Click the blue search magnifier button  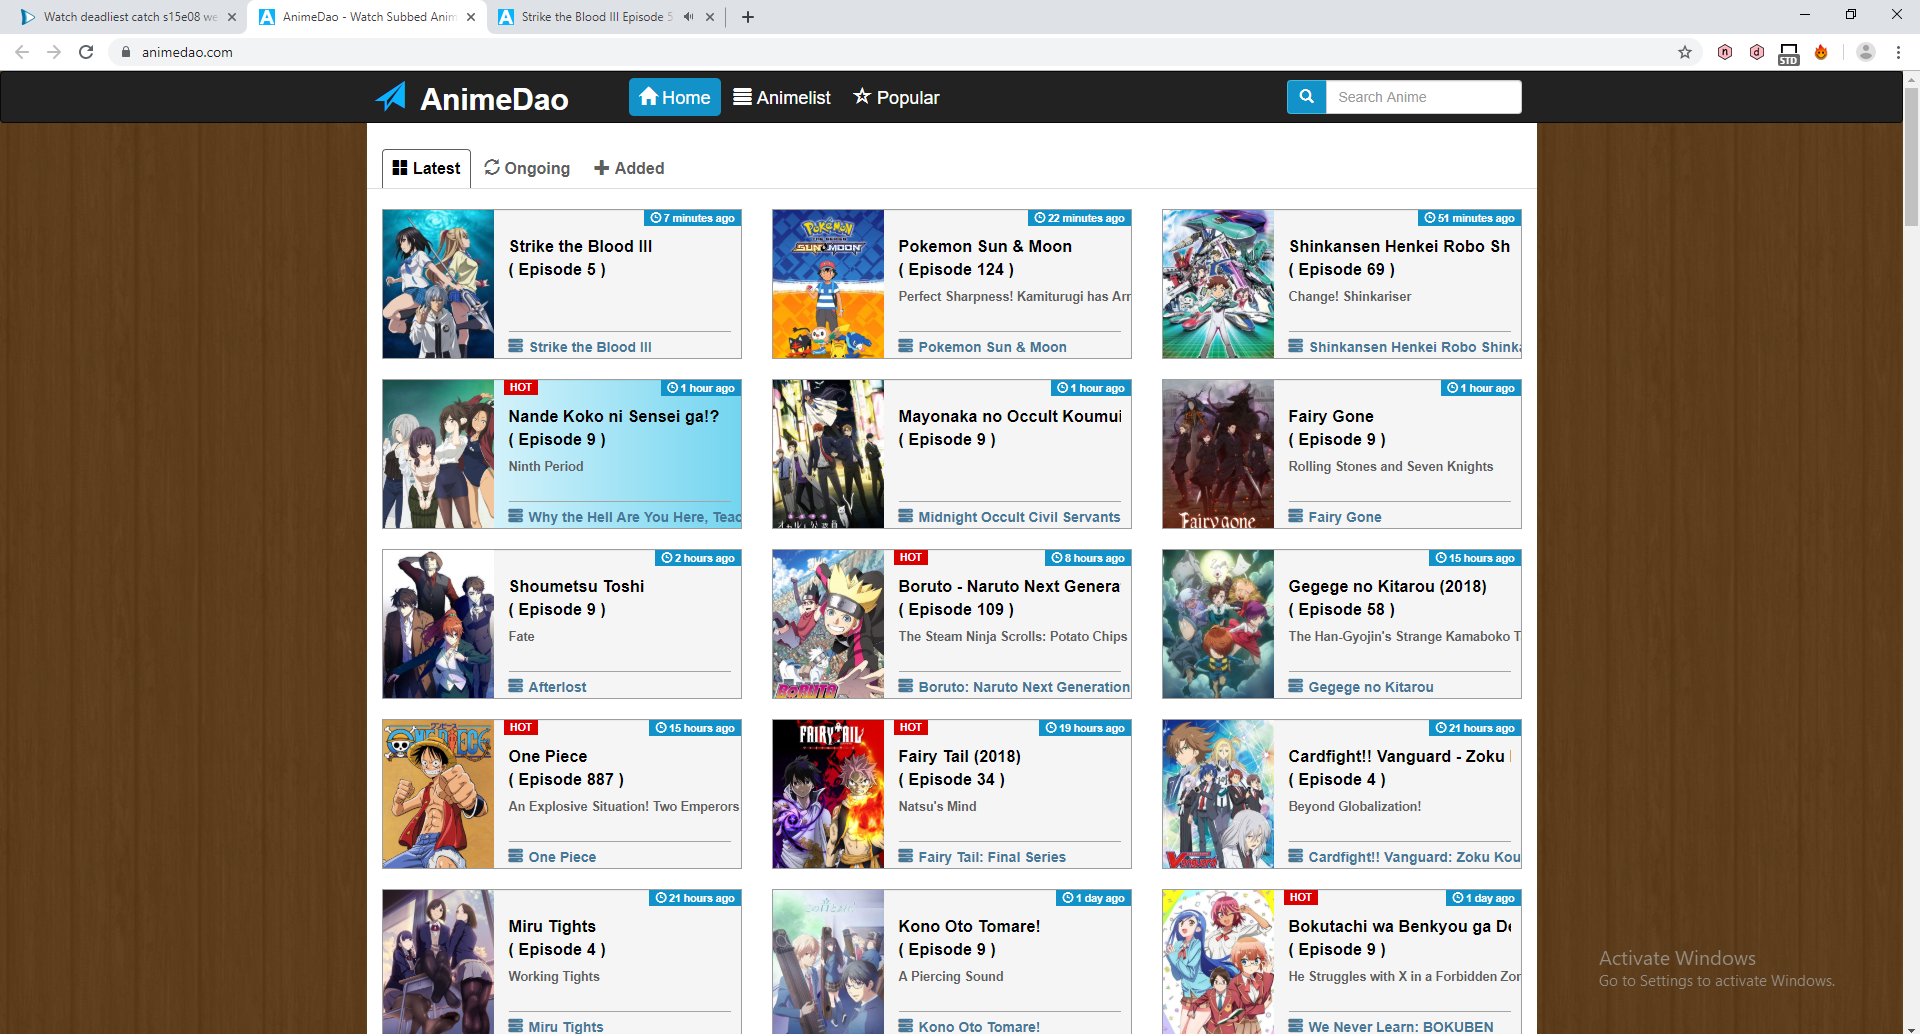(1306, 97)
